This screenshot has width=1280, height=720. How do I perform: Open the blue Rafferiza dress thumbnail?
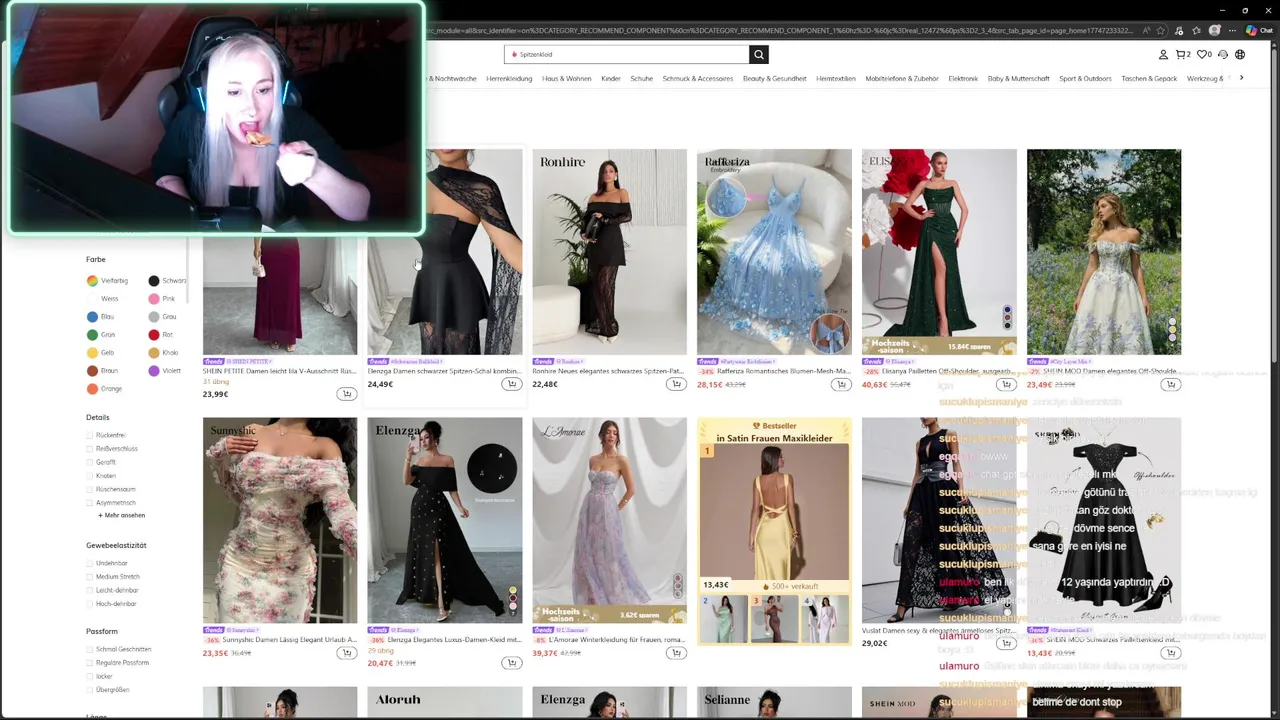click(x=774, y=252)
